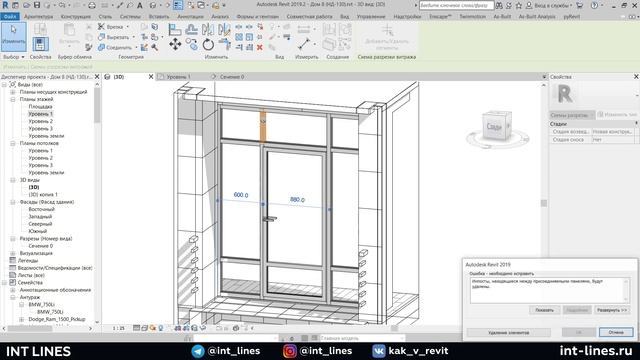The width and height of the screenshot is (640, 360).
Task: Click the star favorites icon in title bar
Action: pos(518,5)
